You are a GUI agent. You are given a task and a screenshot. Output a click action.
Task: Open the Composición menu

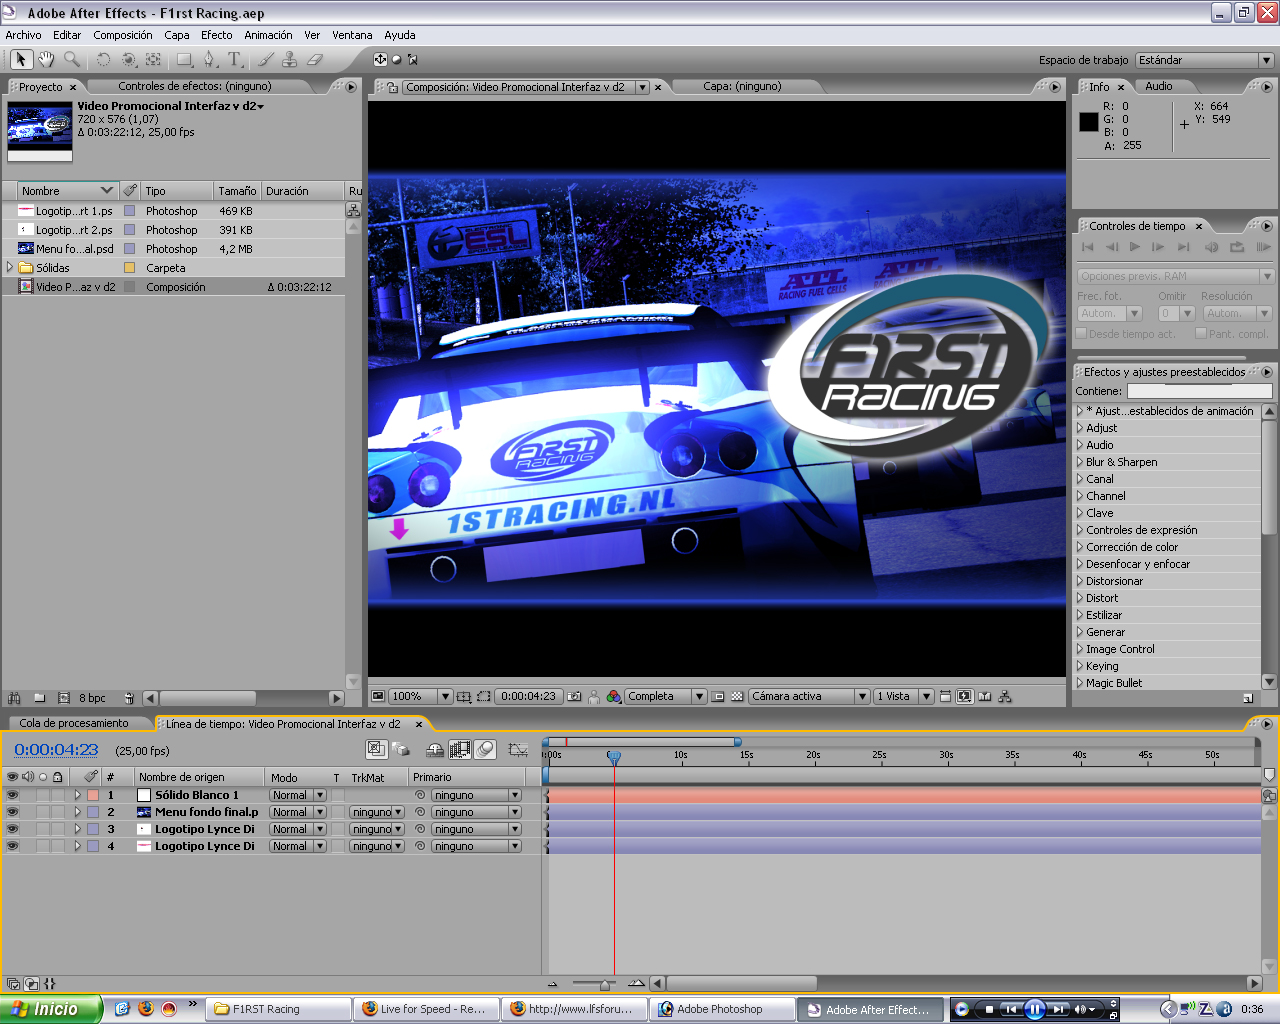123,35
